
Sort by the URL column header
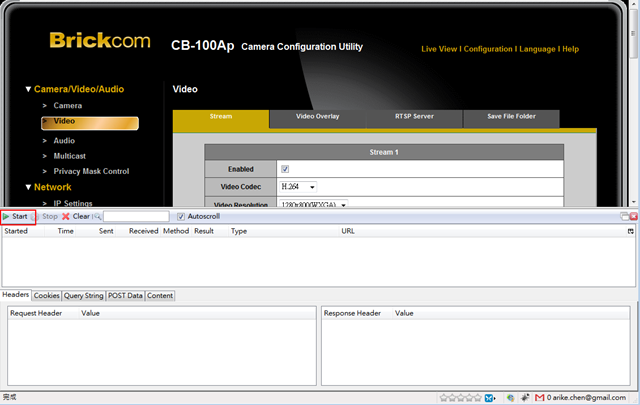(482, 231)
